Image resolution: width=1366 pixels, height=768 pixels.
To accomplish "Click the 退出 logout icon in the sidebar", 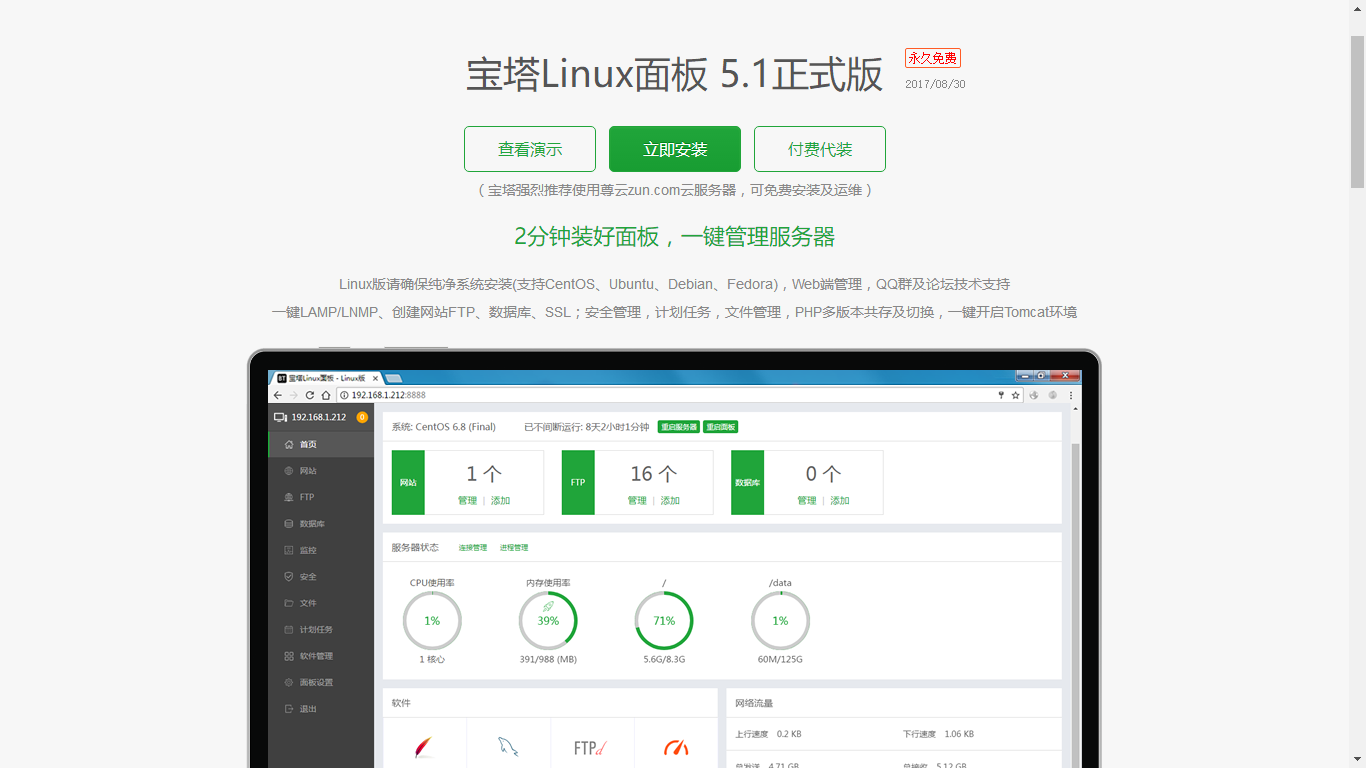I will coord(289,709).
